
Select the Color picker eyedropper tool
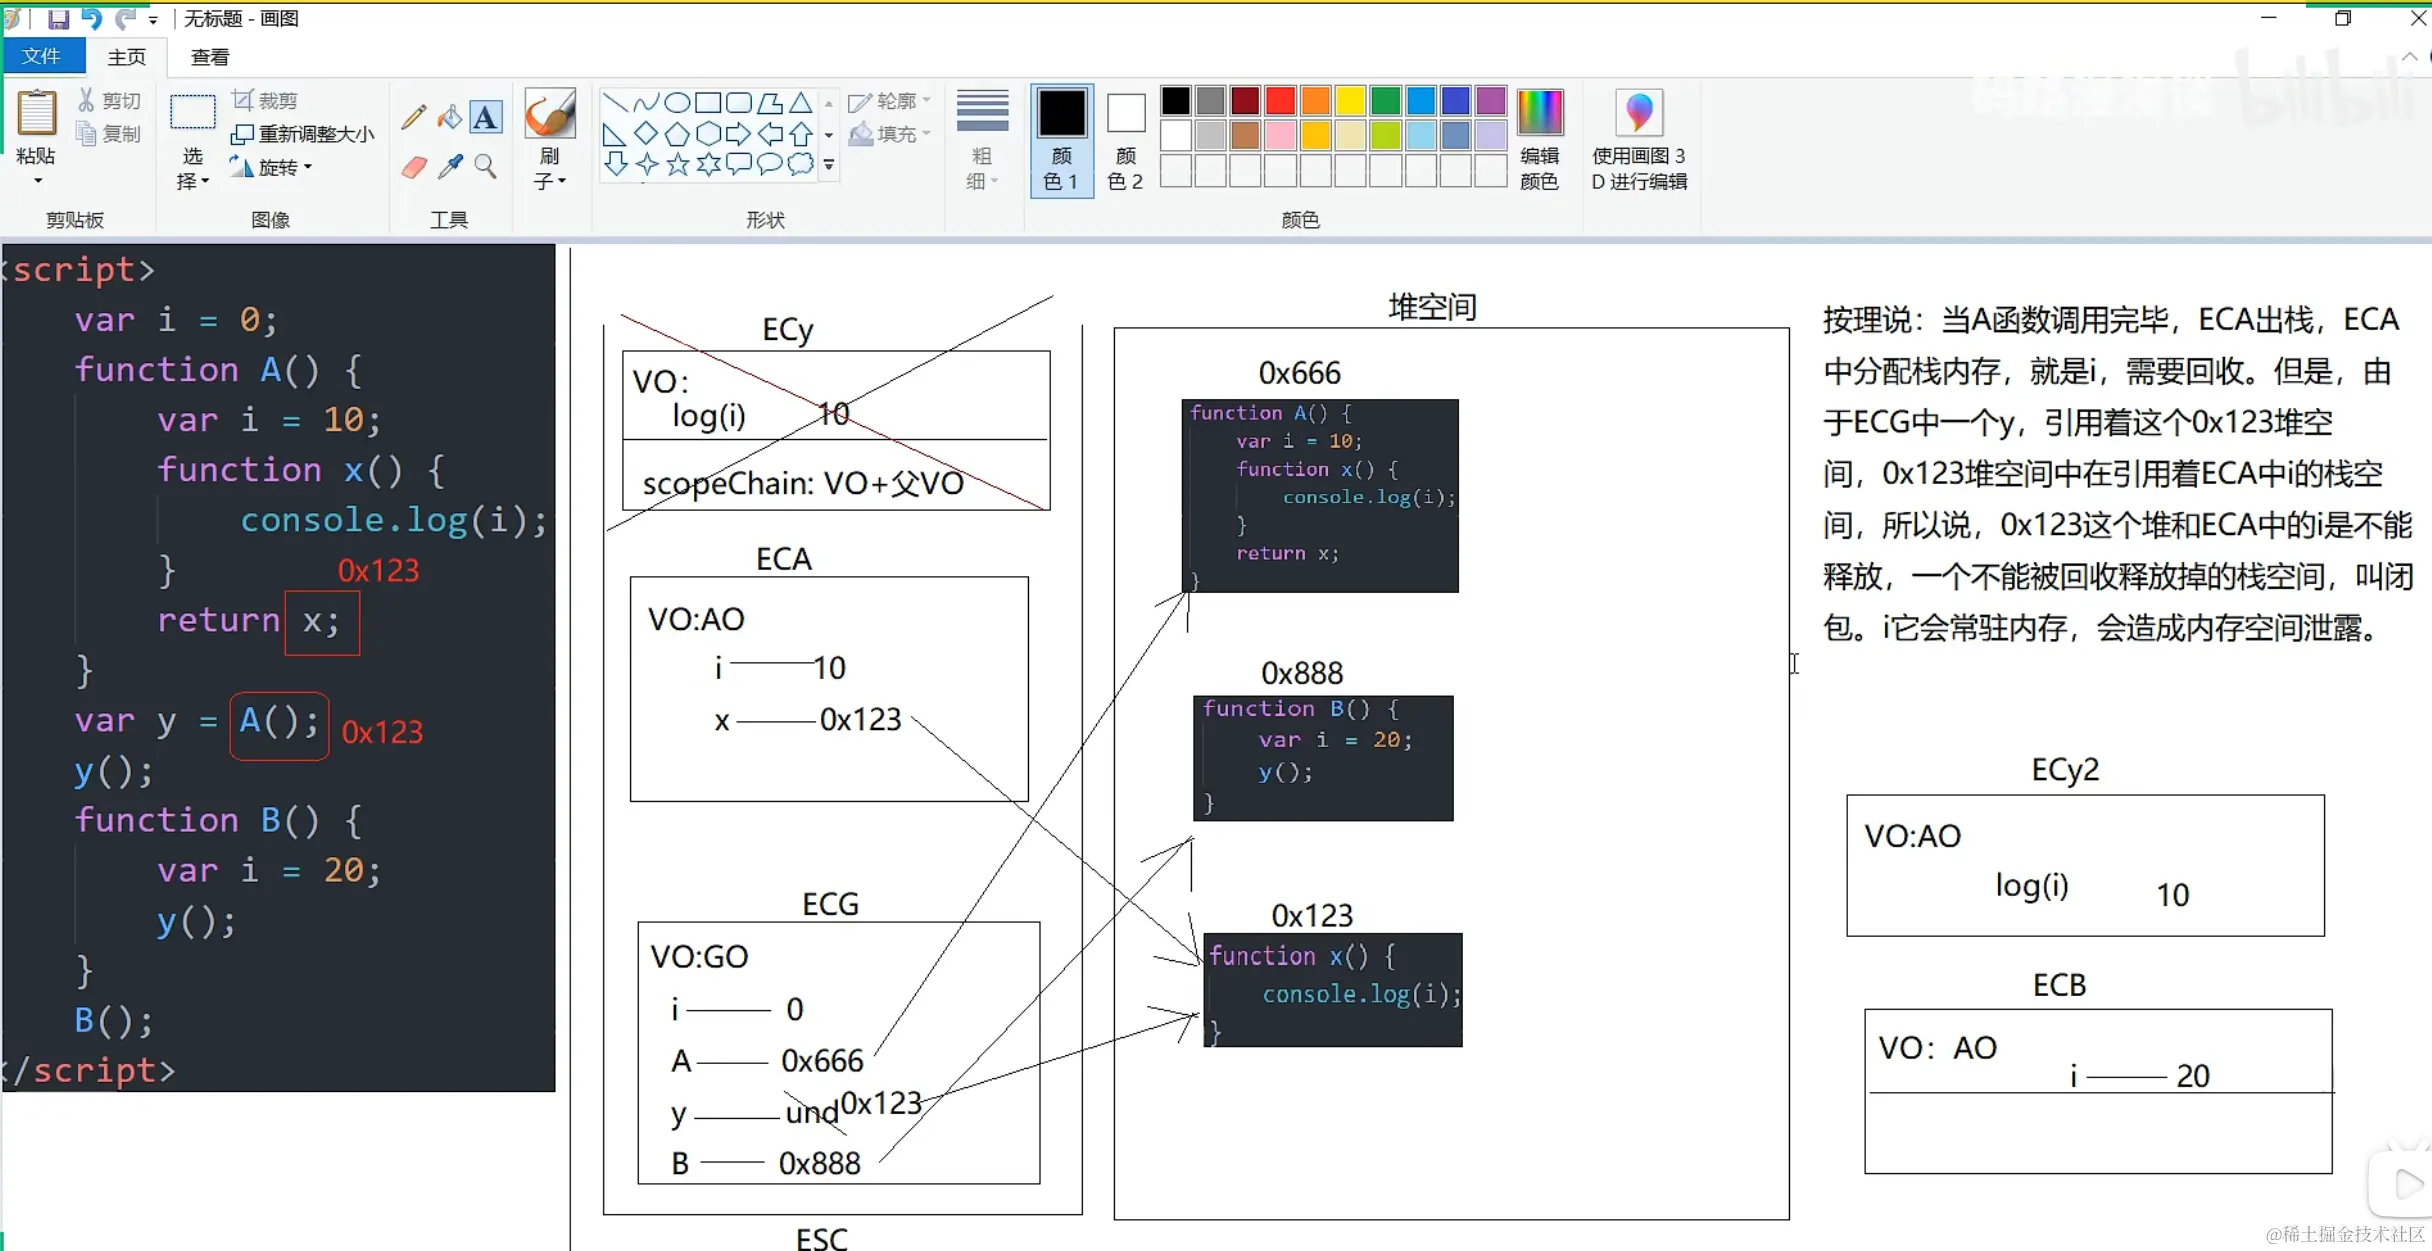point(450,166)
